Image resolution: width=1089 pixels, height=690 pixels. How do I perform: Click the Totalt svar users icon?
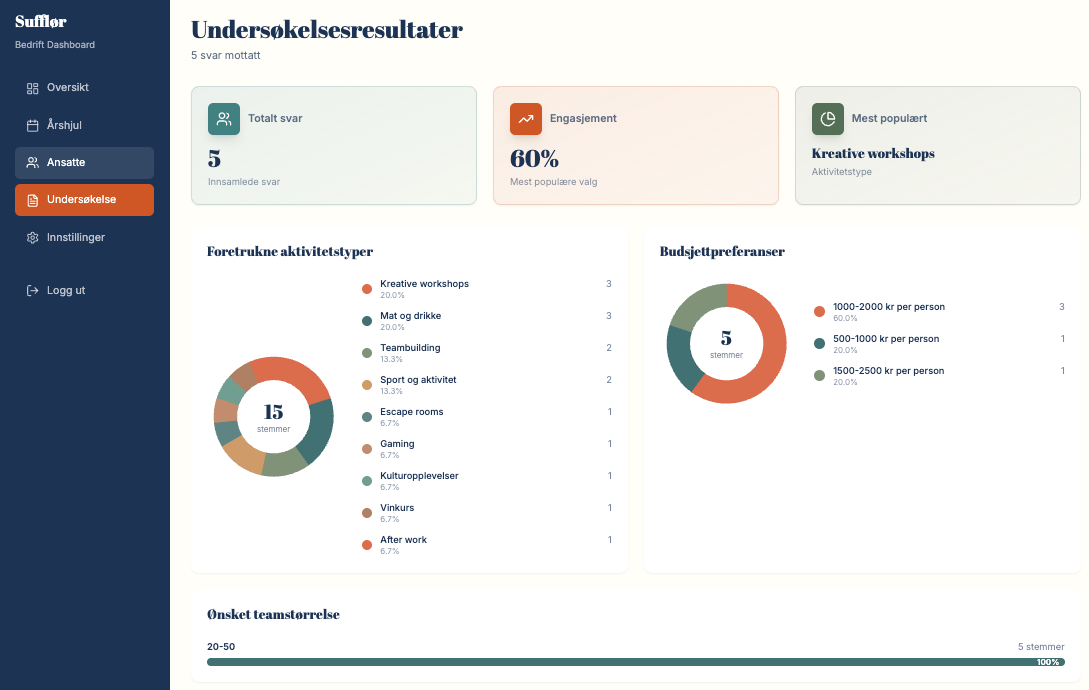tap(225, 118)
